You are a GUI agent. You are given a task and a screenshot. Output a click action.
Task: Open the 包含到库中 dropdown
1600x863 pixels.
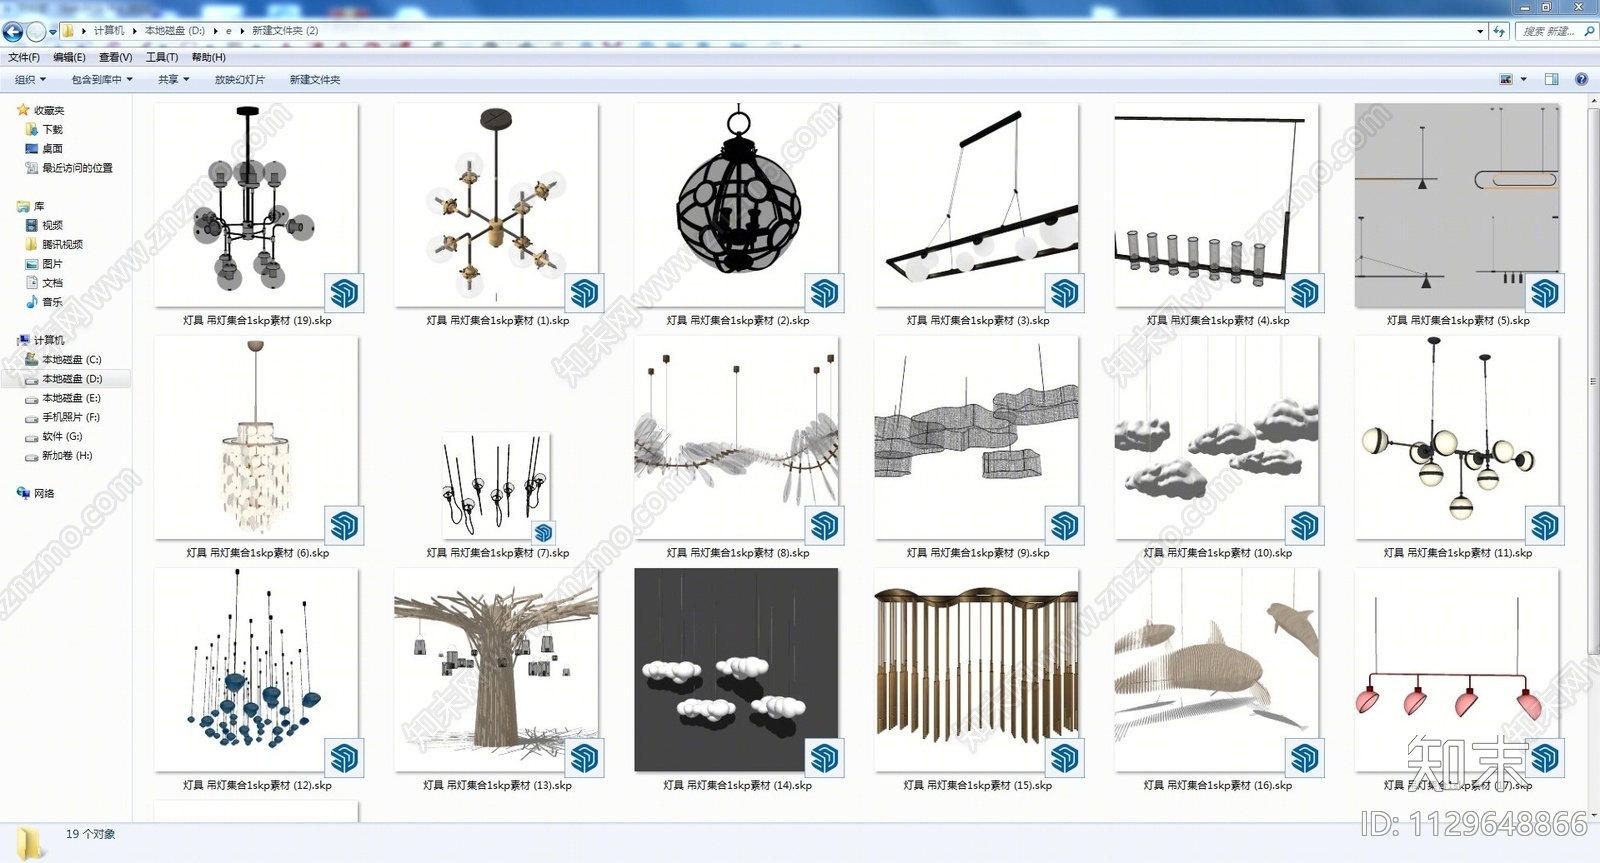pyautogui.click(x=102, y=79)
